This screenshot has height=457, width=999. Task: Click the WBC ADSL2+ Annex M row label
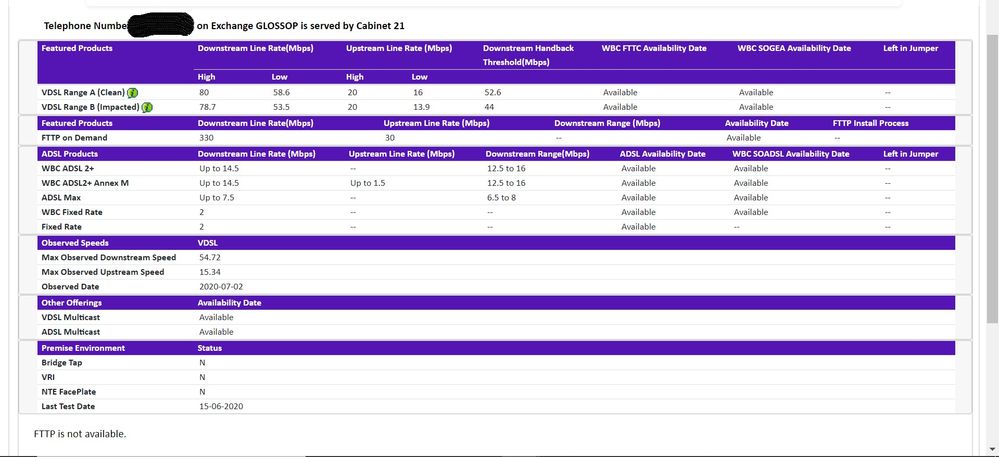point(85,183)
